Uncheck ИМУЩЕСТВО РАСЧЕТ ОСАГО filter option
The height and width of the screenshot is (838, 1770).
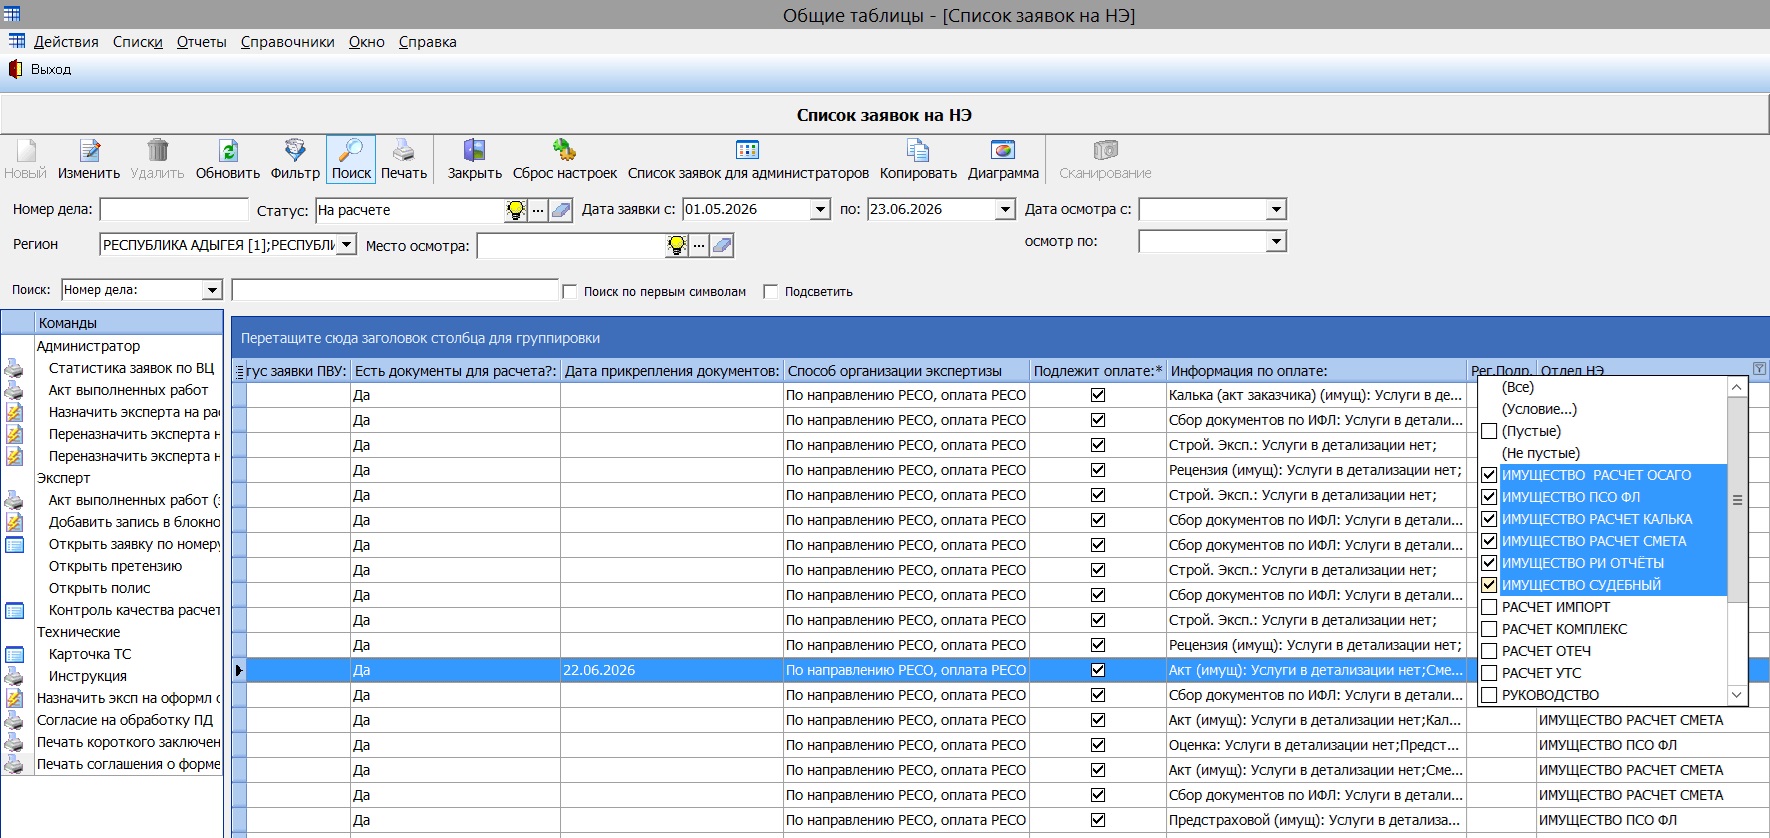(1489, 475)
